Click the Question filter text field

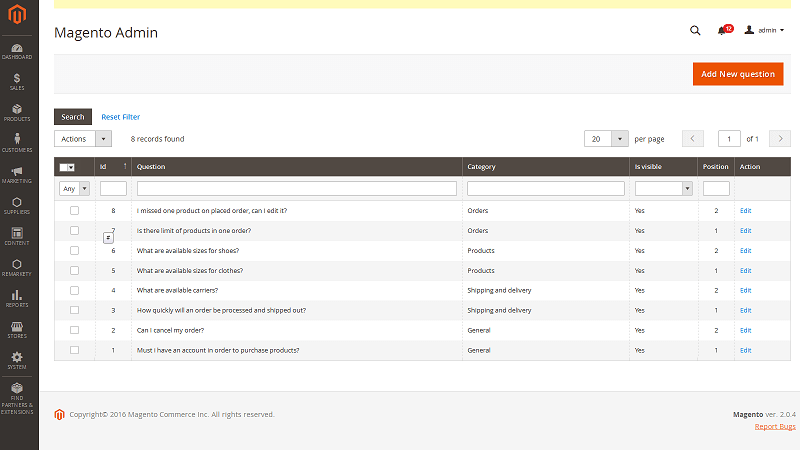(x=296, y=188)
